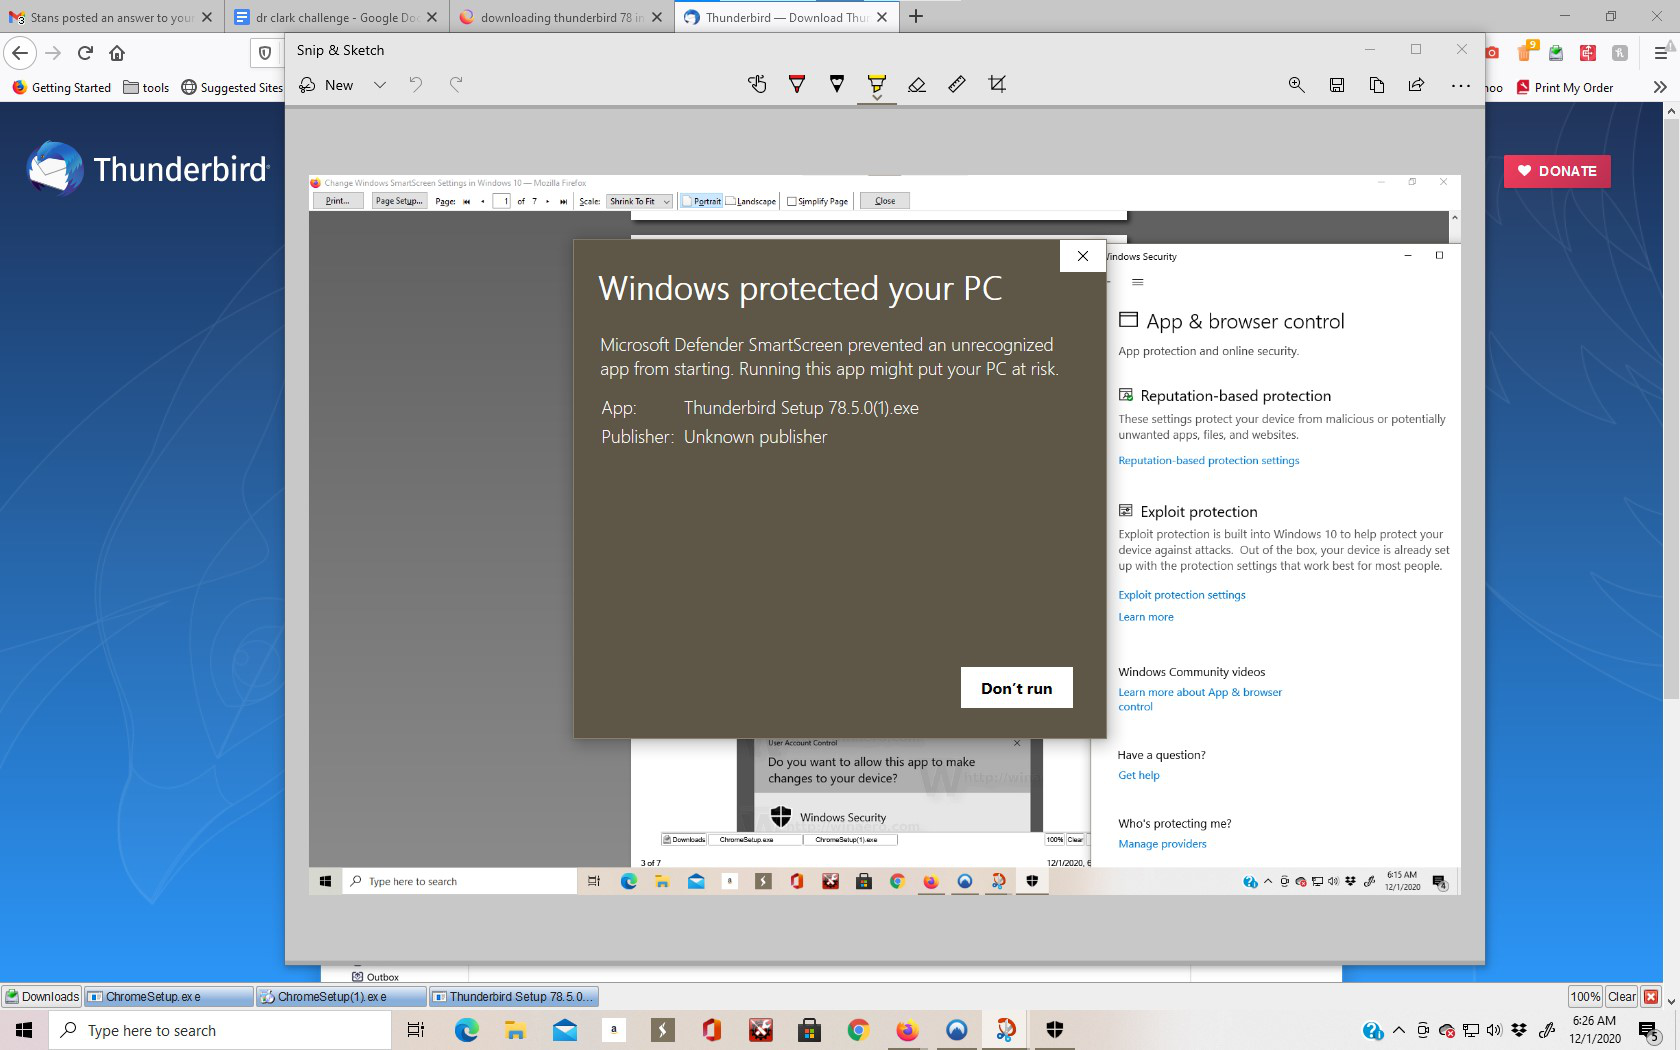Click the tracking protection shield icon

tap(265, 53)
